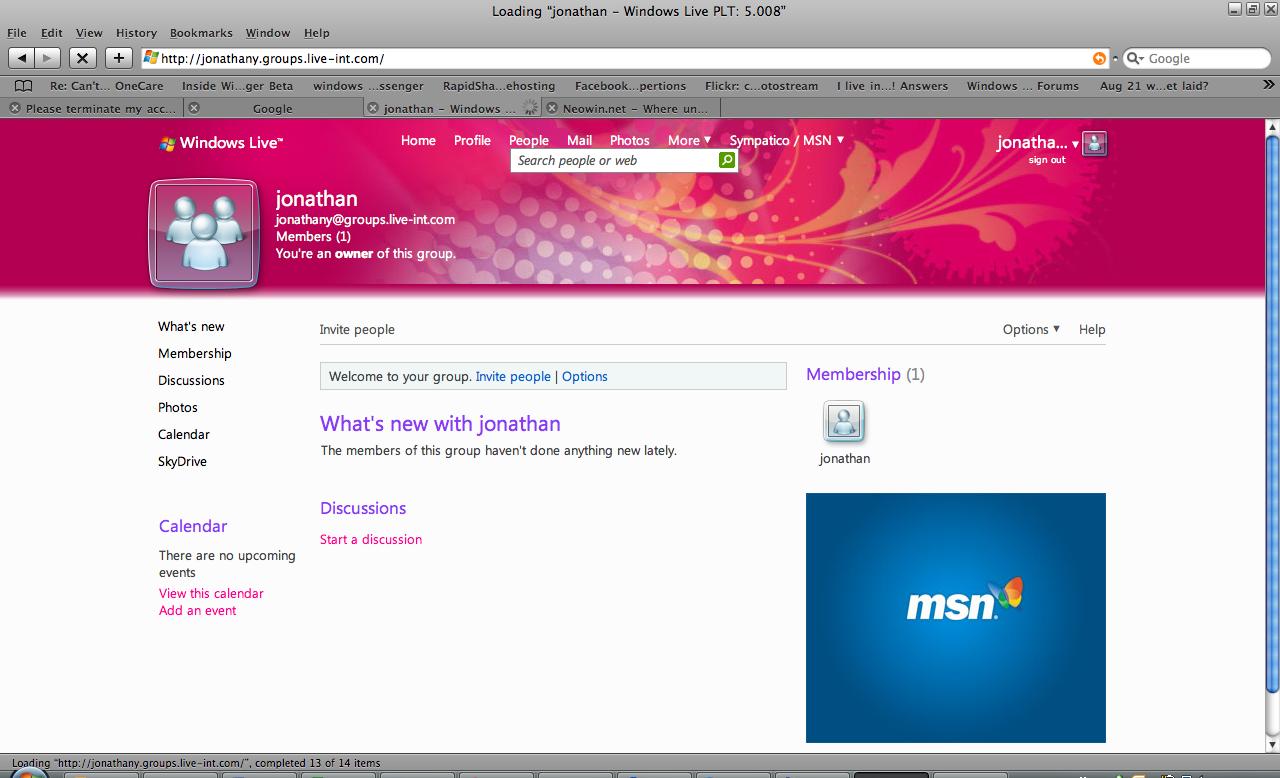The image size is (1280, 778).
Task: Click the browser back arrow button
Action: pos(22,58)
